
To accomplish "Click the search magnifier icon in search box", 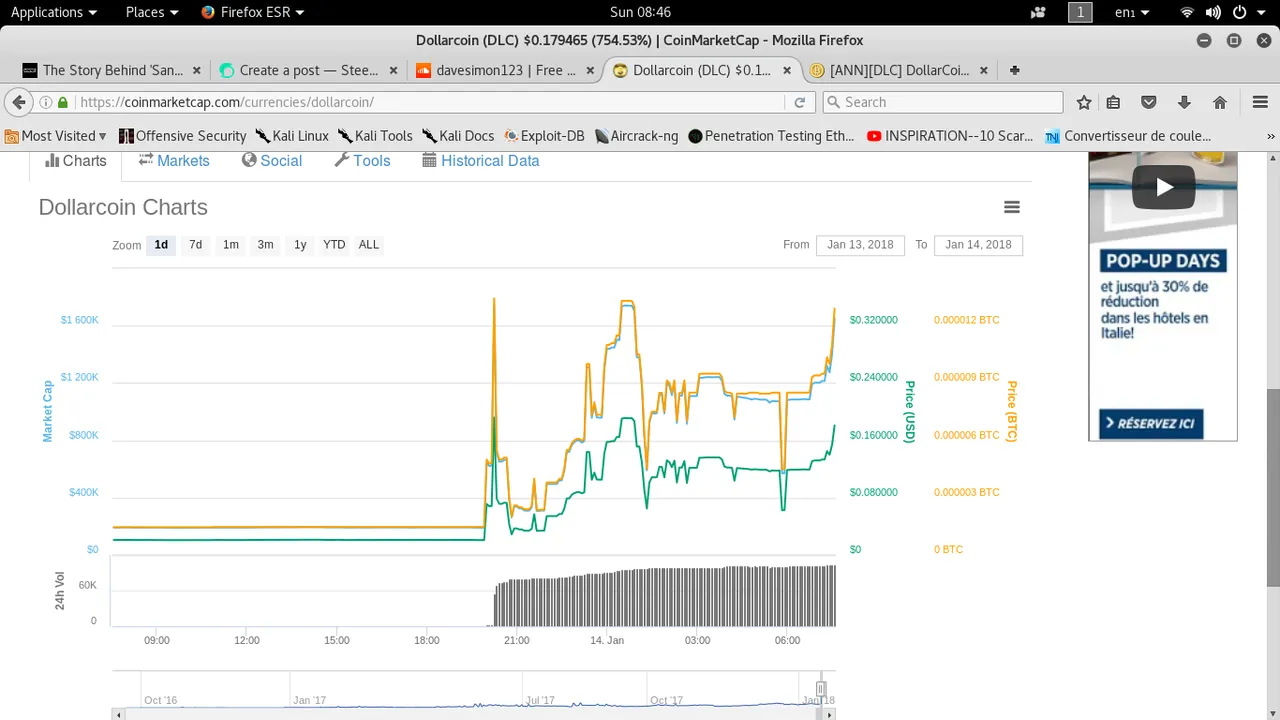I will pos(833,102).
